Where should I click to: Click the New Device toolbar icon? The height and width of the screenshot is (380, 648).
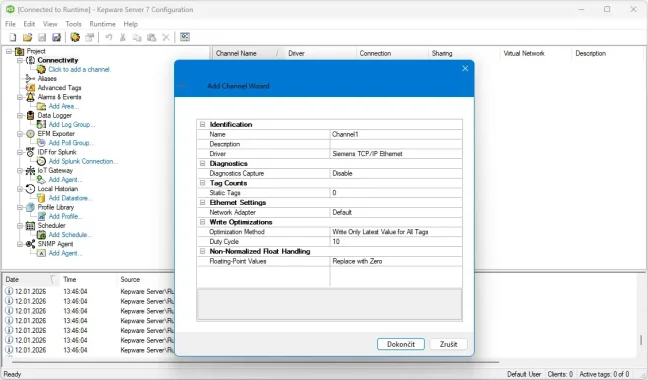pos(89,38)
